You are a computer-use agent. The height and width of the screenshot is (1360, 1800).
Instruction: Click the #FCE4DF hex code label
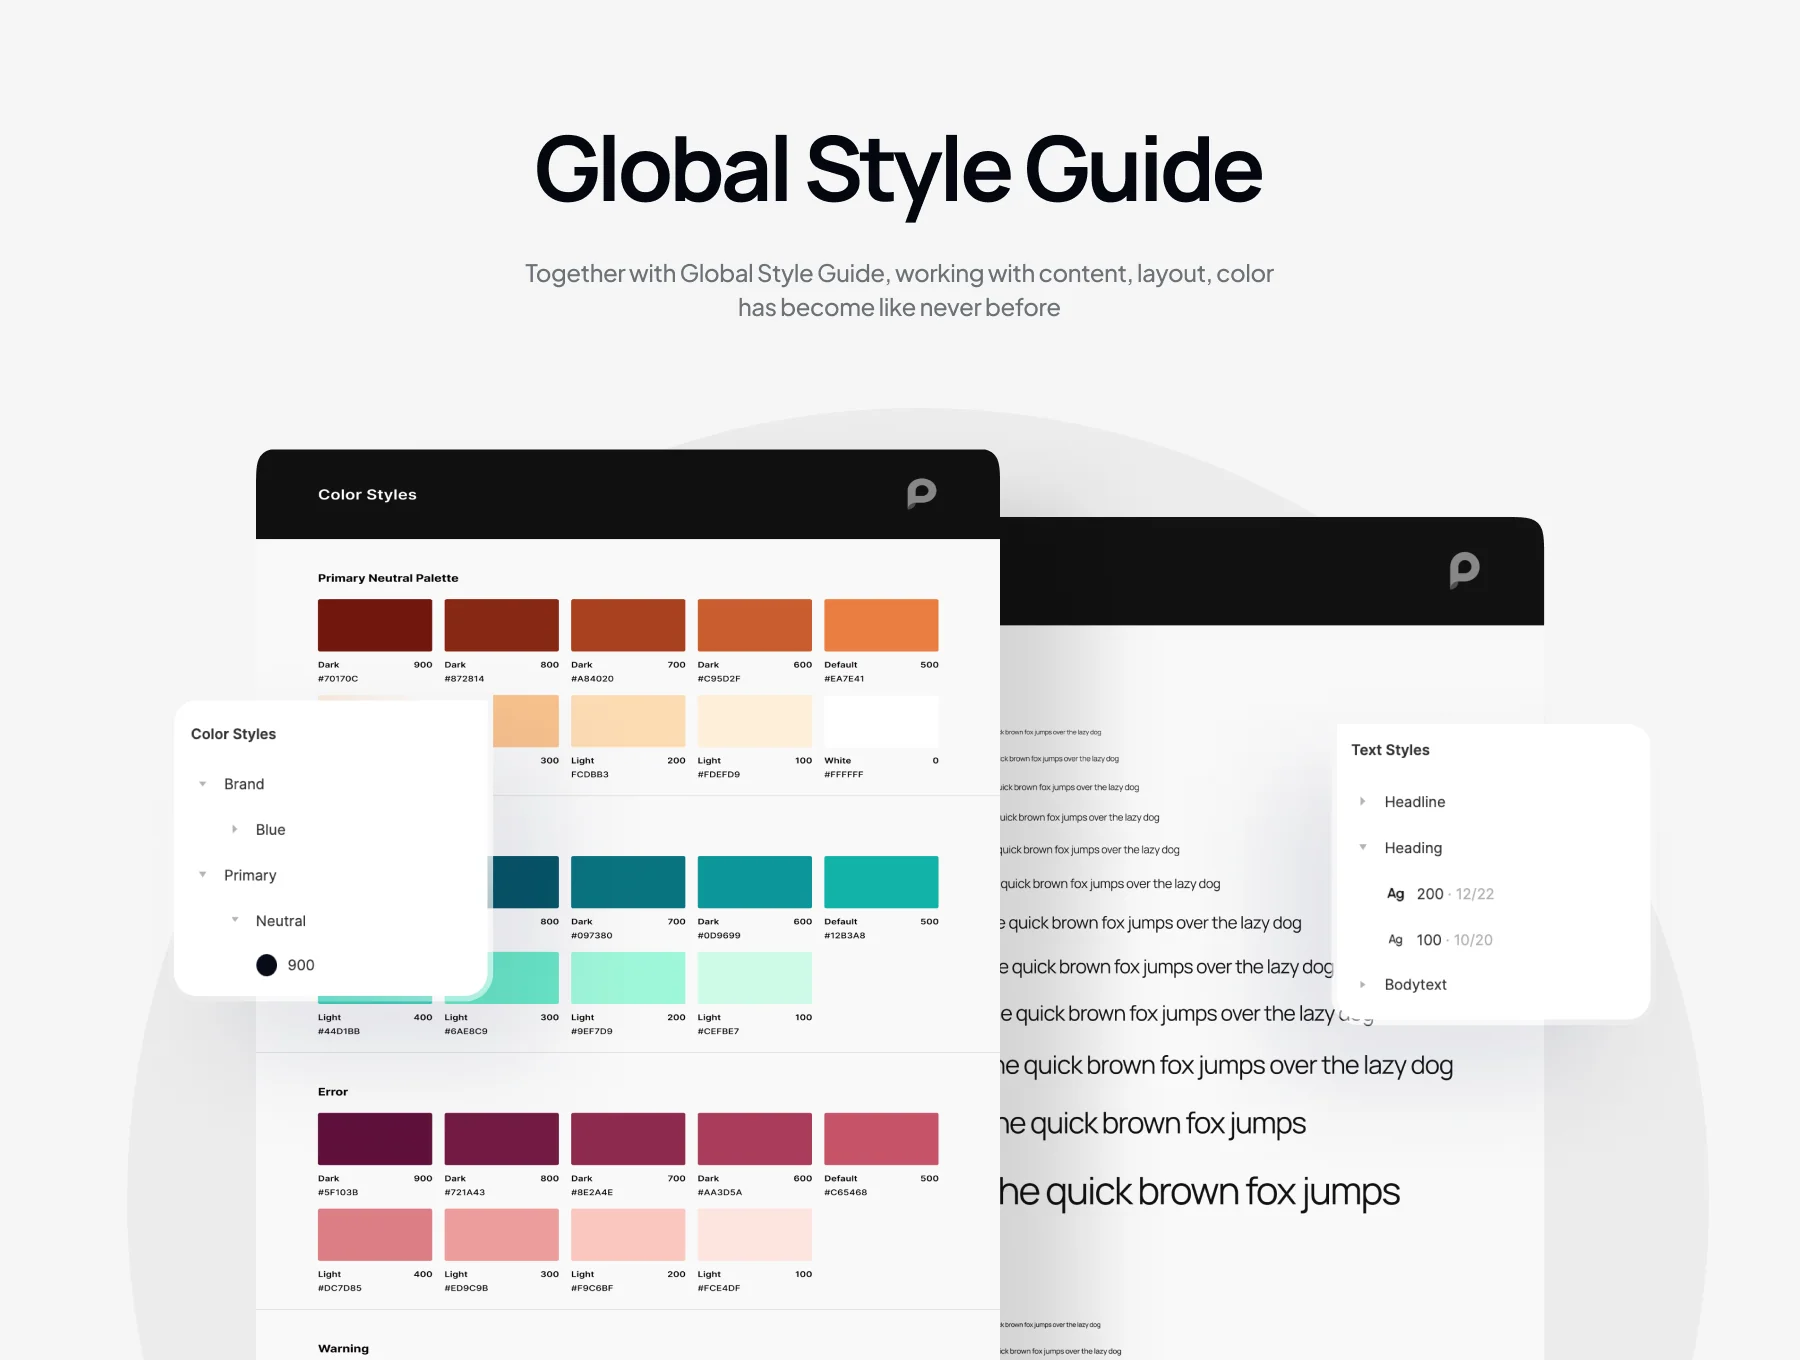tap(719, 1289)
